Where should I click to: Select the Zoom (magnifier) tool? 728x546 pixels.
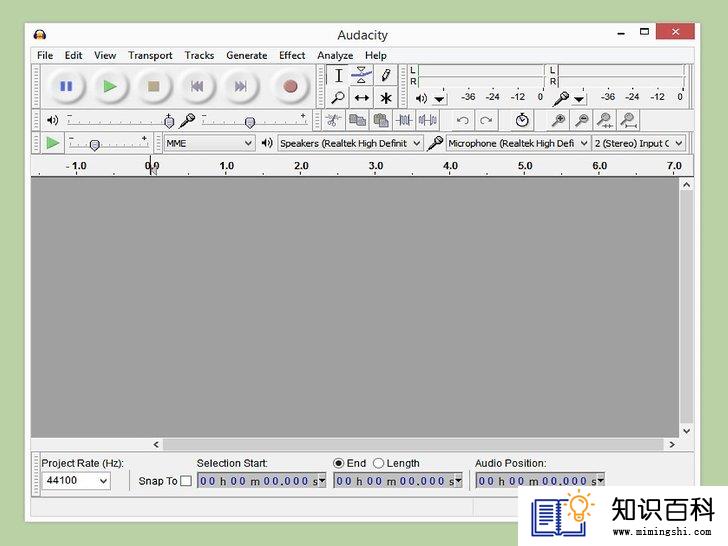(x=339, y=98)
